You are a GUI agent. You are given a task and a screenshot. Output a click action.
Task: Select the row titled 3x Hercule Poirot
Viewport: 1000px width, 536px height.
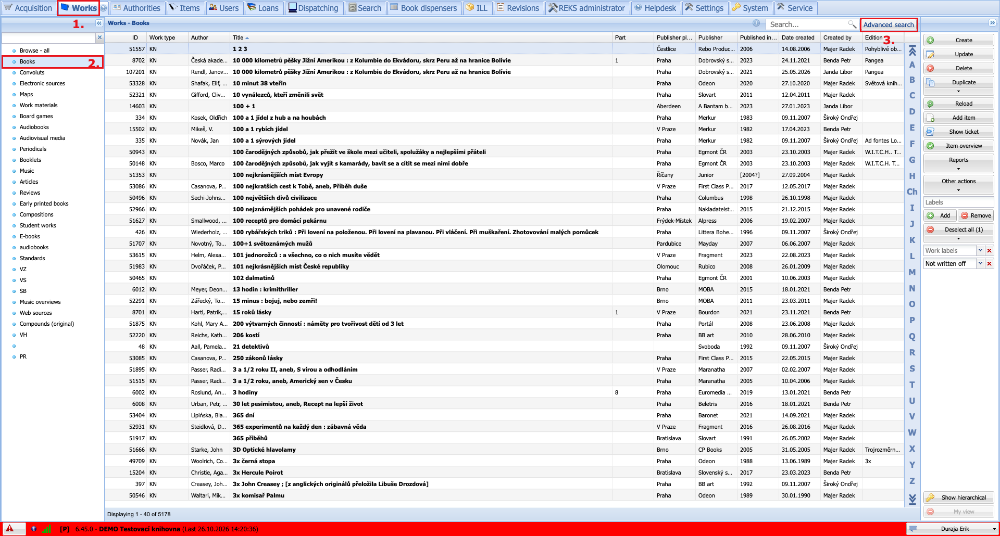tap(504, 473)
